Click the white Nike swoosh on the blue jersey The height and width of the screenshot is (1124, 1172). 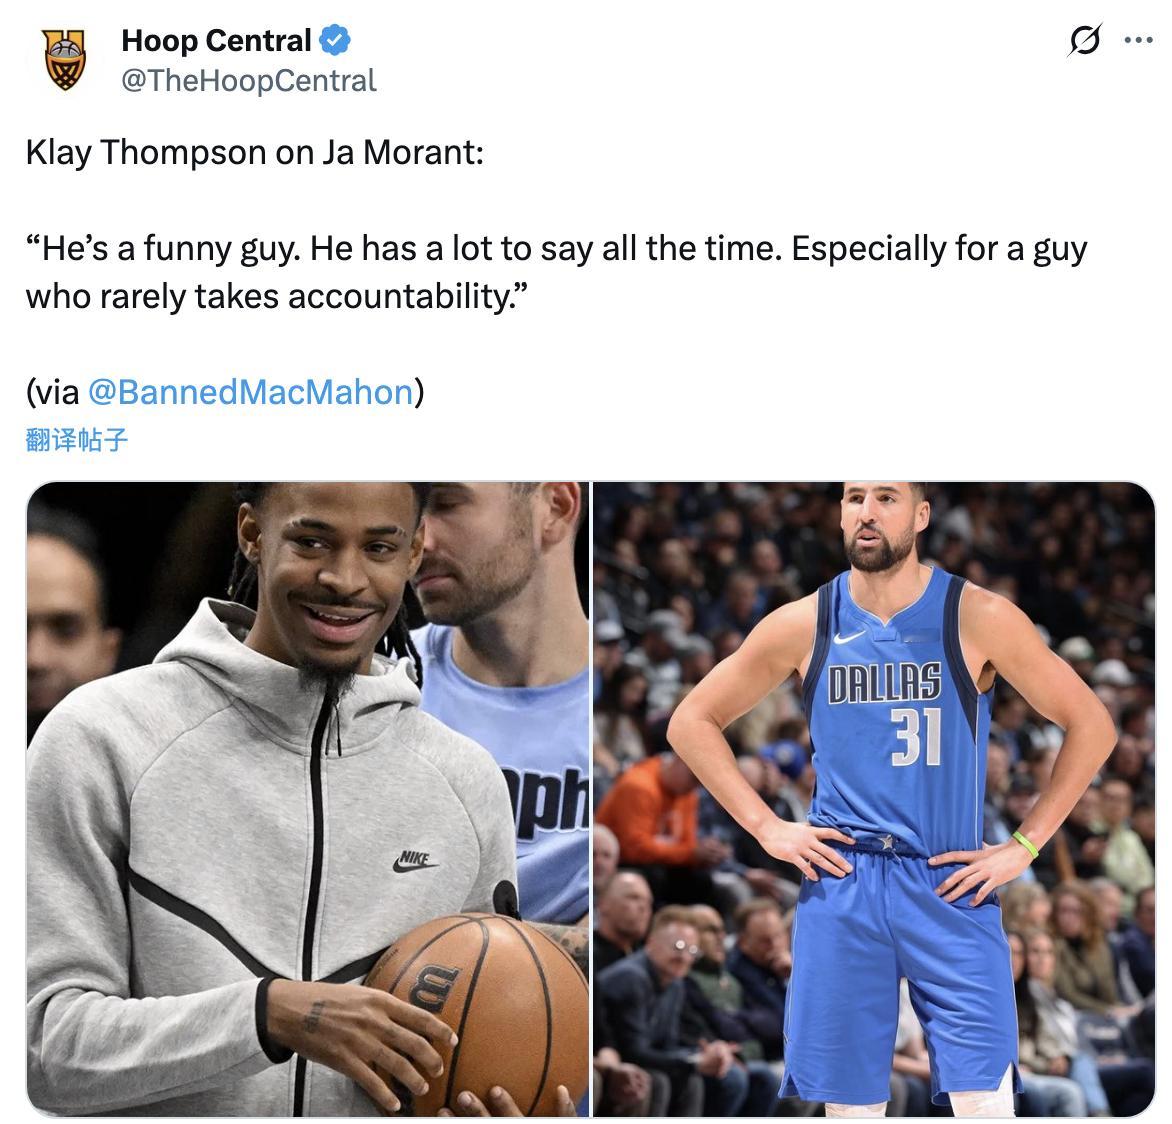[x=849, y=637]
